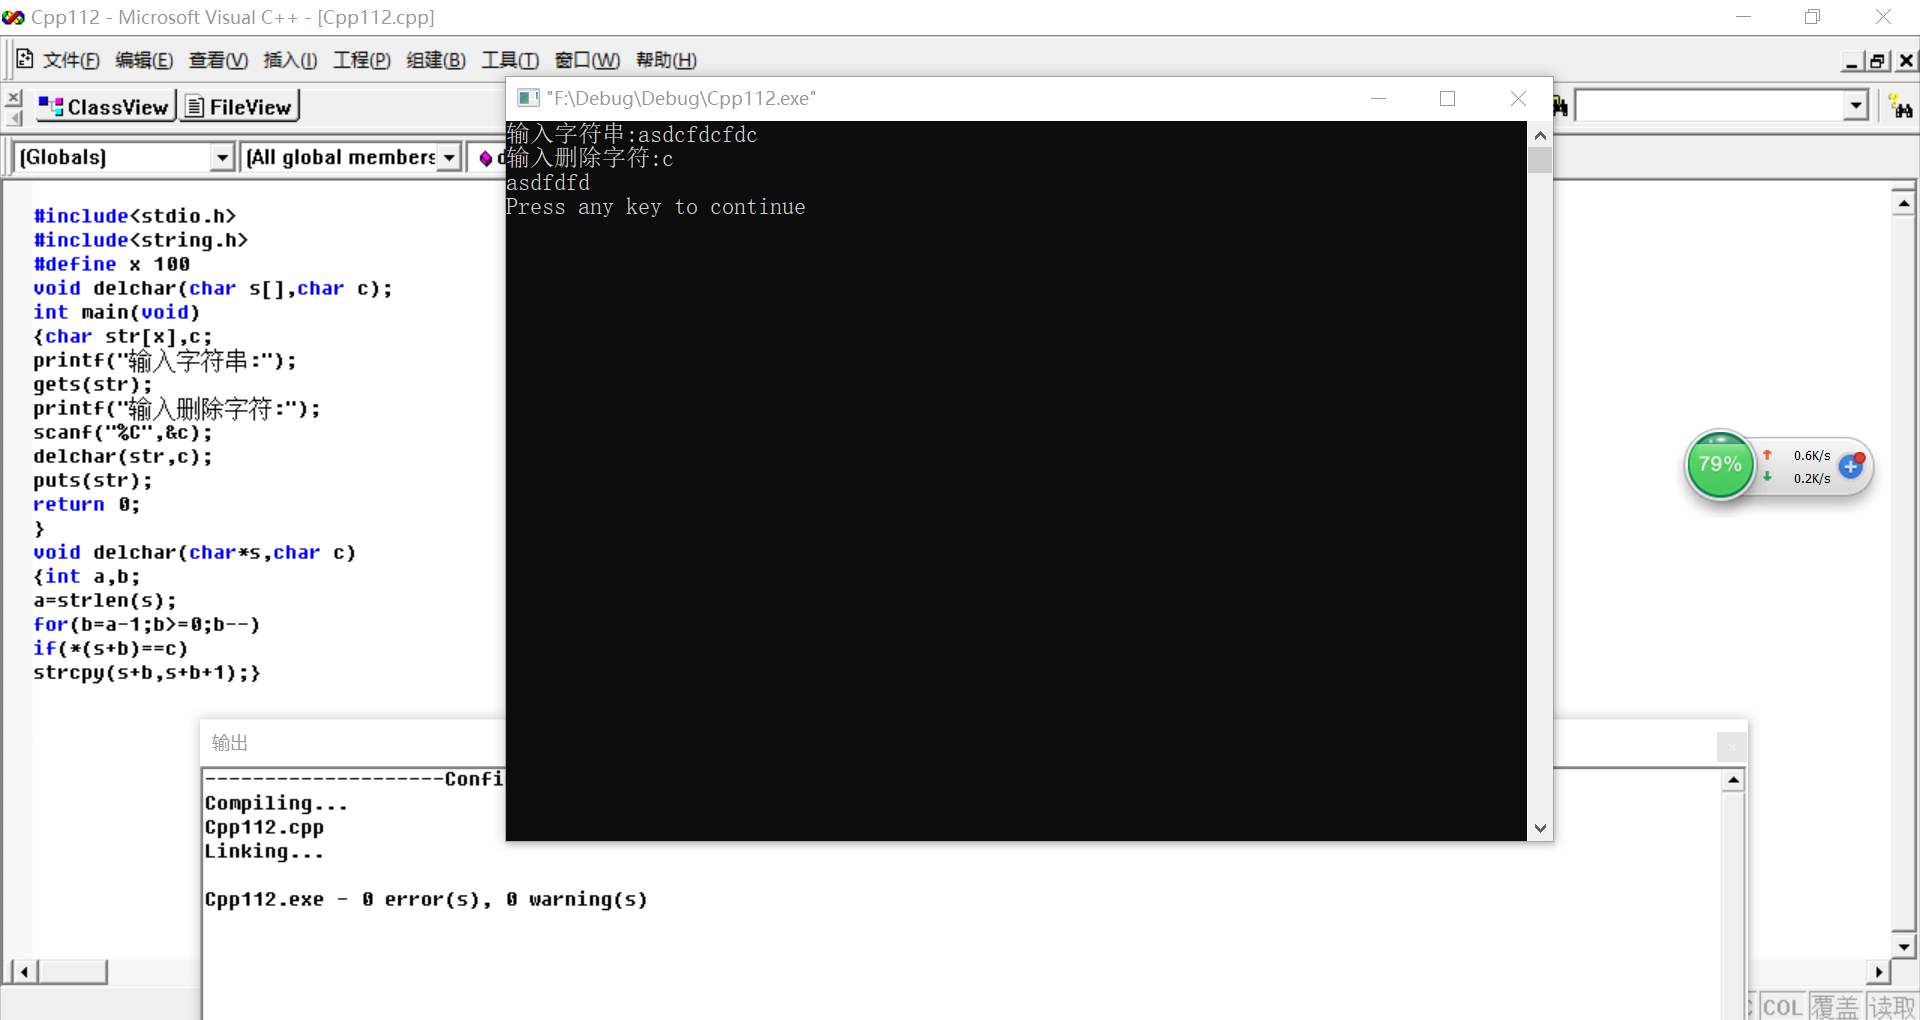
Task: Open the 编辑(E) menu
Action: tap(144, 60)
